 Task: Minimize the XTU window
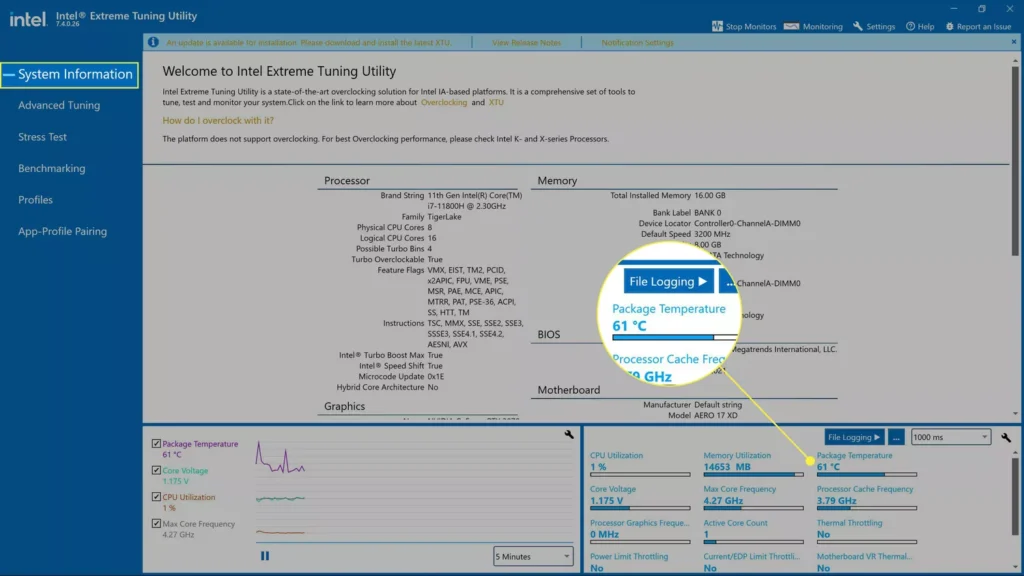[x=953, y=8]
